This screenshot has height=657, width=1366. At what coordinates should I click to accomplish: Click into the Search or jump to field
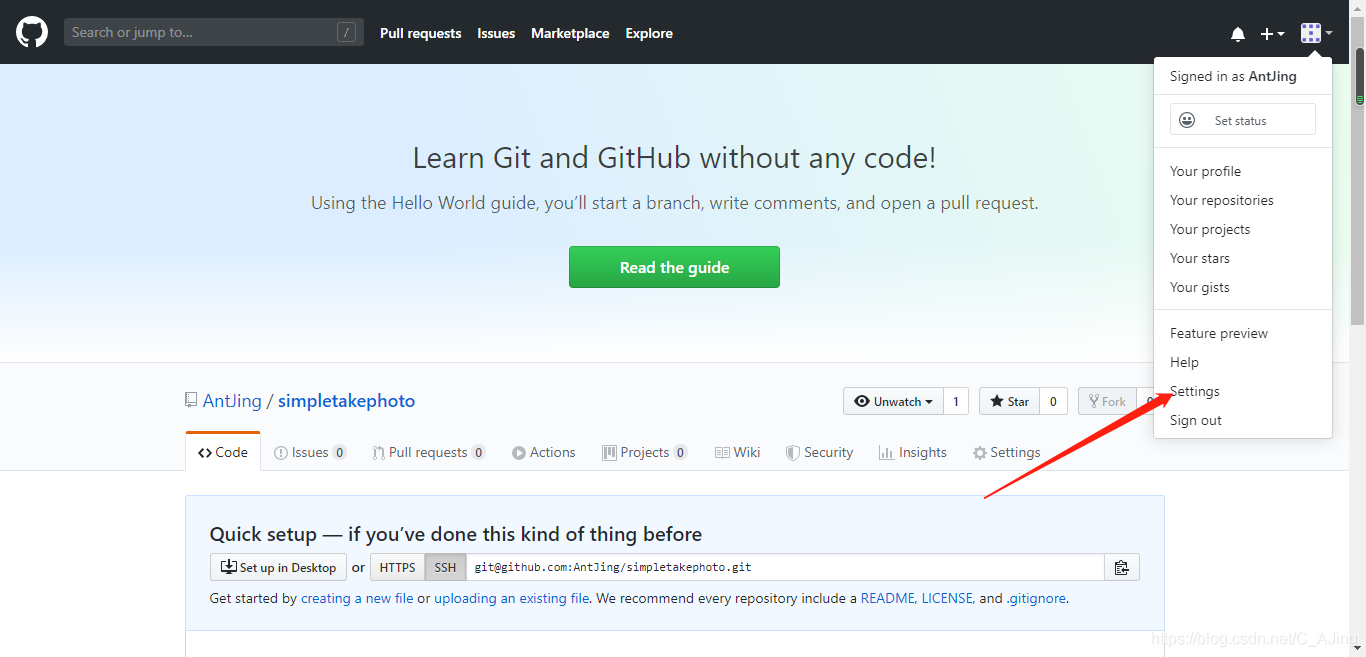pos(200,31)
